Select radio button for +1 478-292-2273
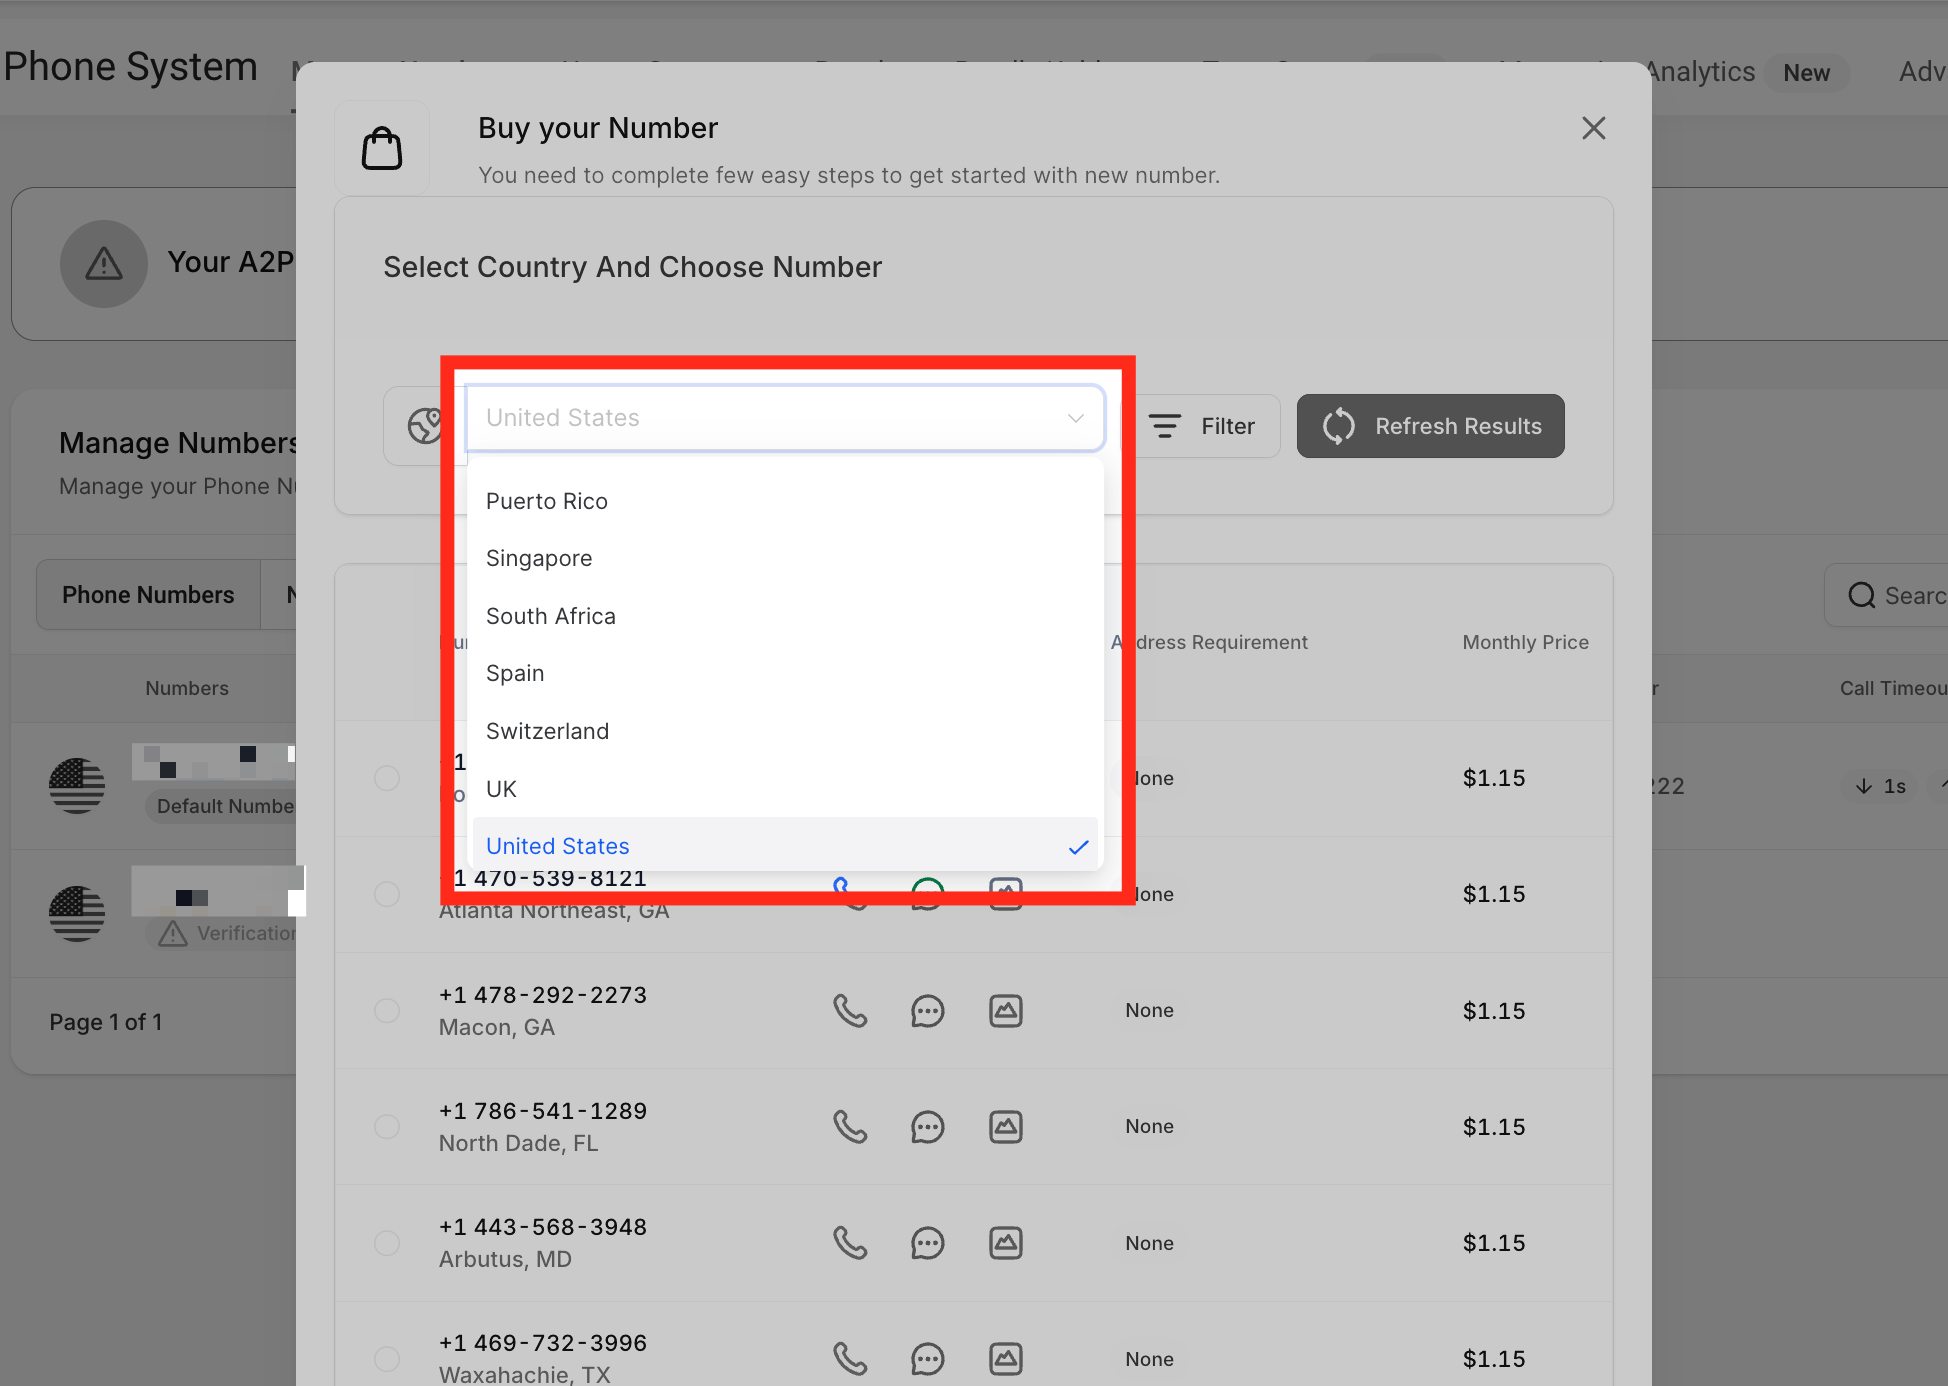The image size is (1948, 1386). (x=387, y=1011)
